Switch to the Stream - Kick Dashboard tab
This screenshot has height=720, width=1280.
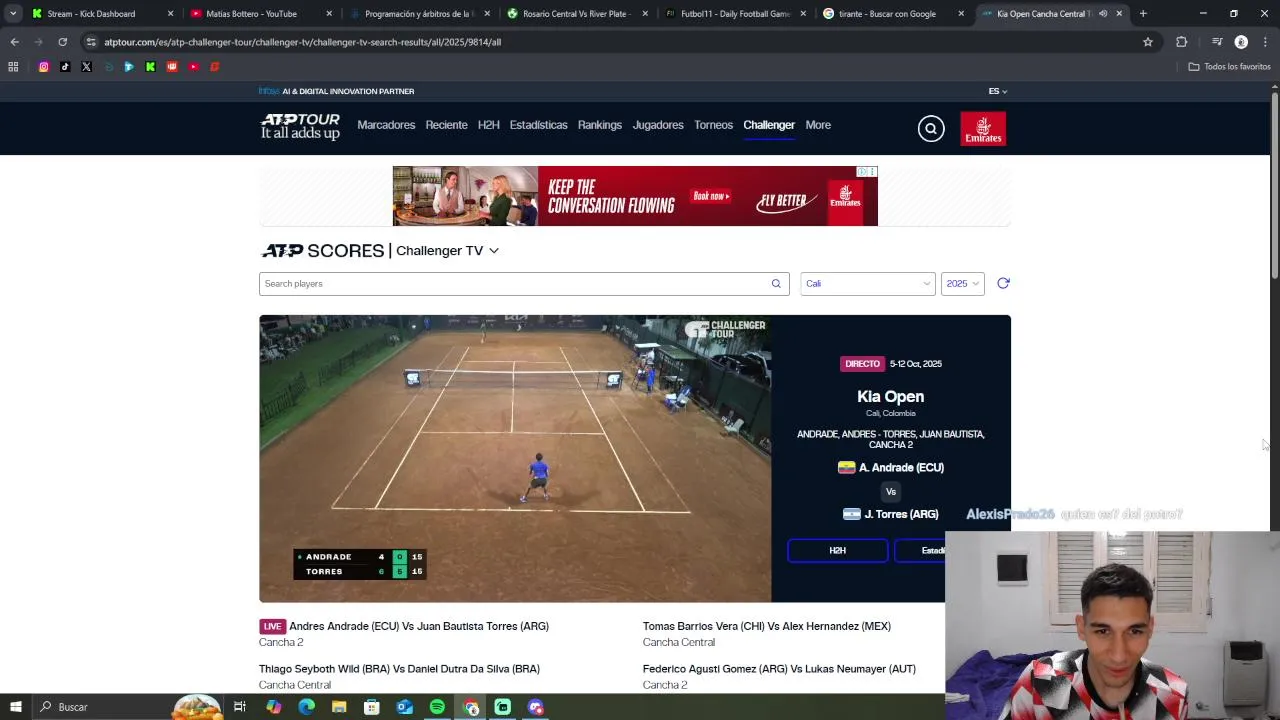102,14
